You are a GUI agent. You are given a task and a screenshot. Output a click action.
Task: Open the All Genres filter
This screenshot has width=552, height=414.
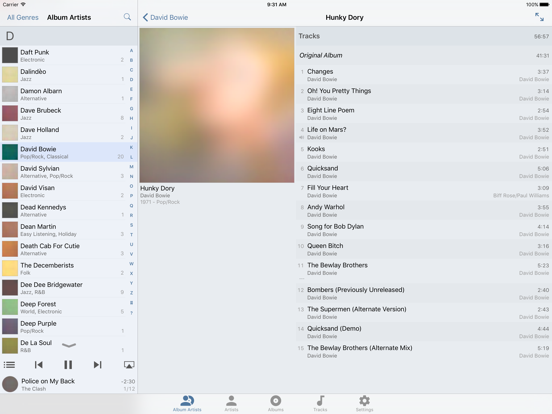tap(23, 17)
